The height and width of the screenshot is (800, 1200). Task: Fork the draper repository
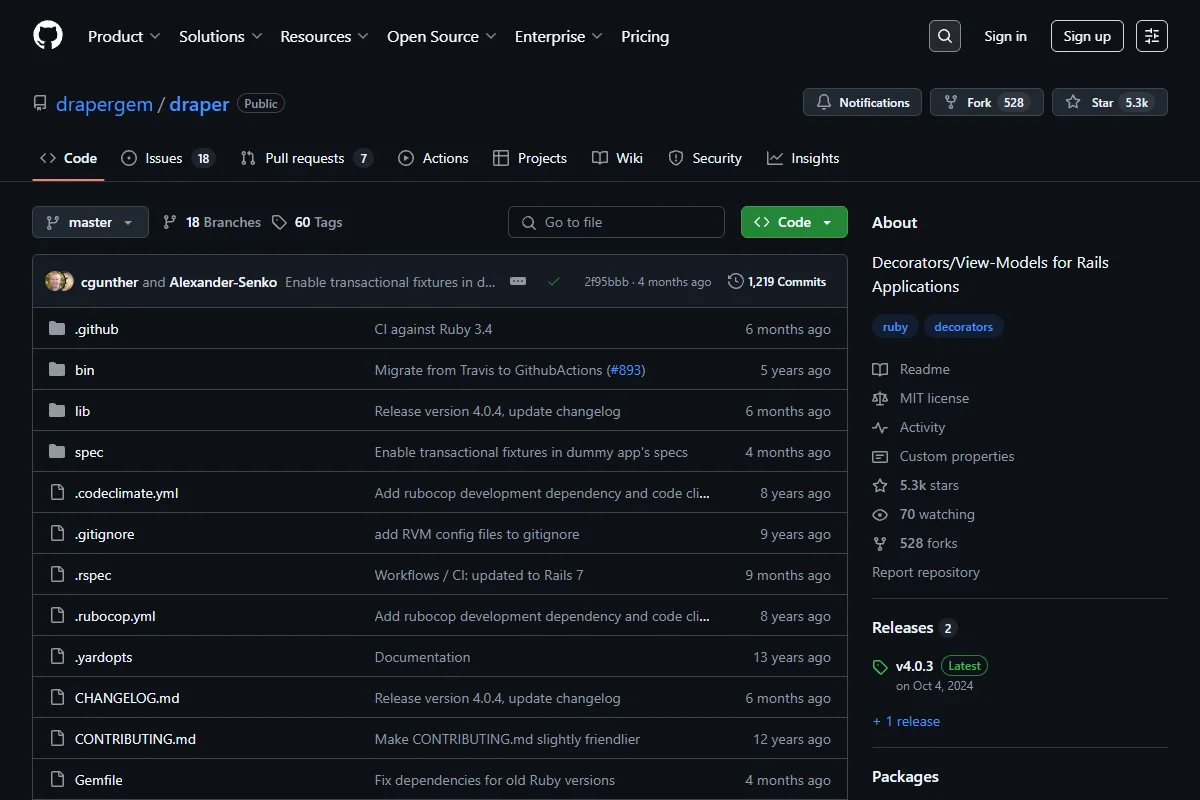987,102
